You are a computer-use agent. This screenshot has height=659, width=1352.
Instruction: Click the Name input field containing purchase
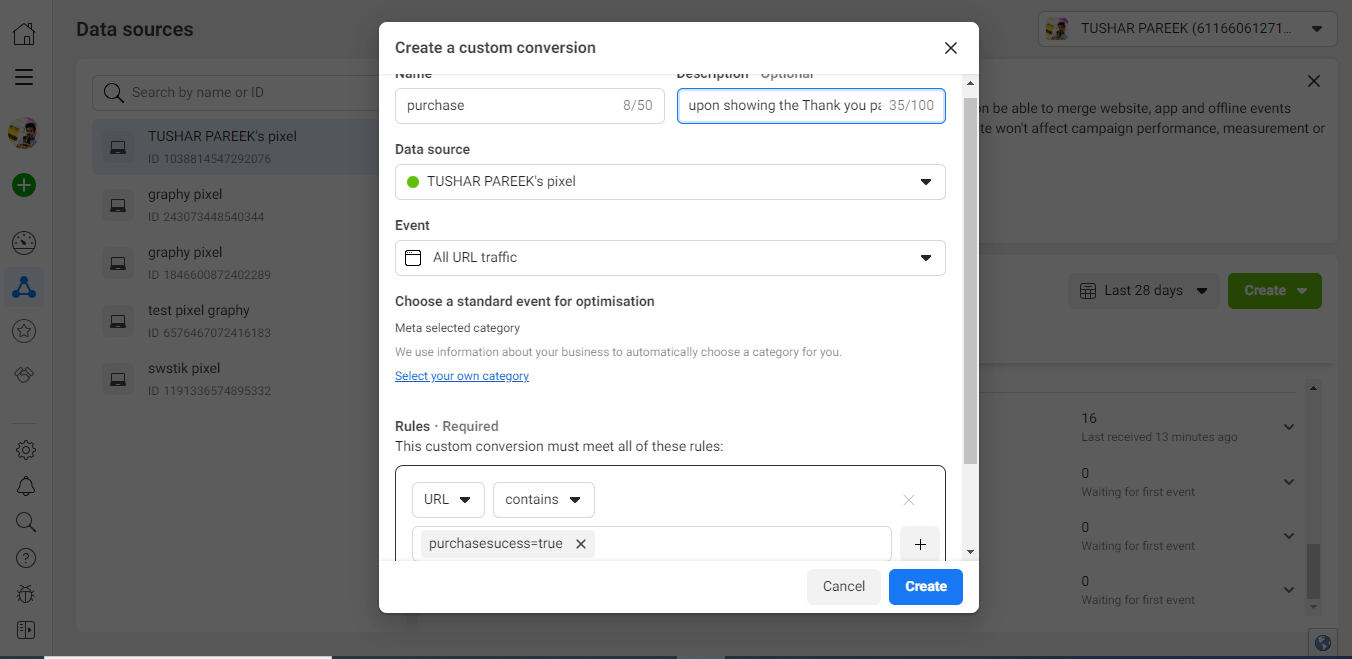[x=510, y=106]
